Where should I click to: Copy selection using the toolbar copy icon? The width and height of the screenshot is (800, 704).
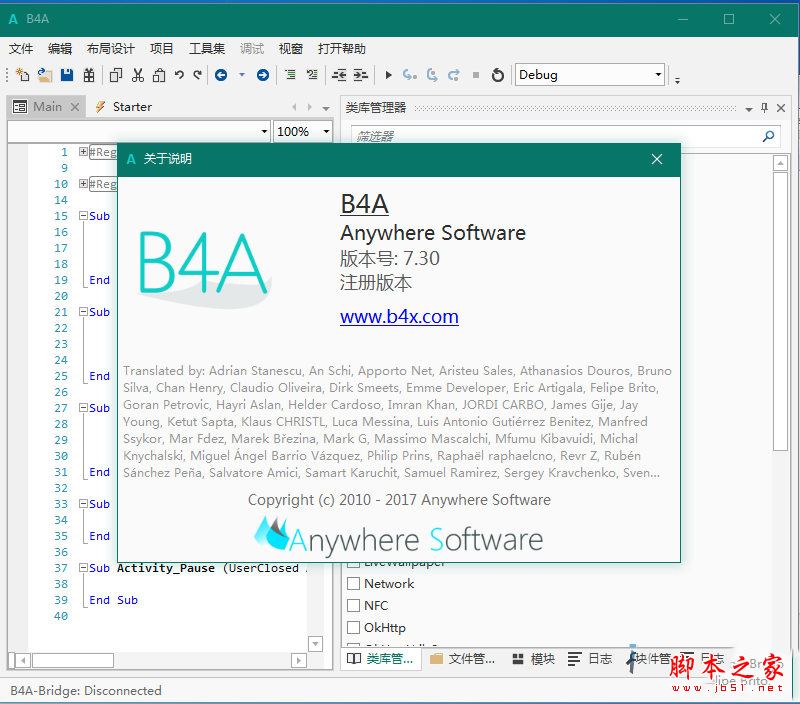point(116,75)
